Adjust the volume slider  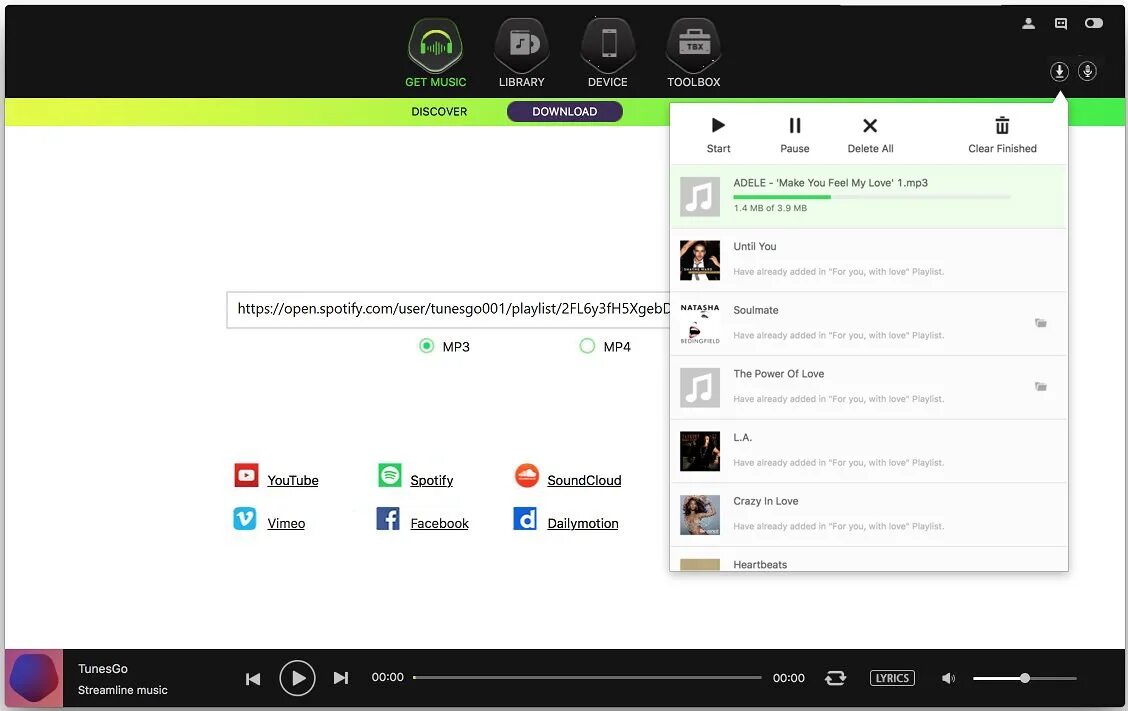click(1024, 678)
